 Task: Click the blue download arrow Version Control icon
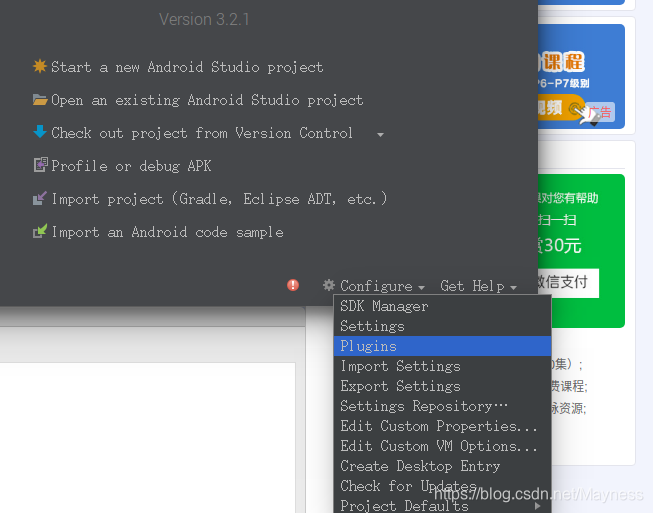(x=40, y=132)
